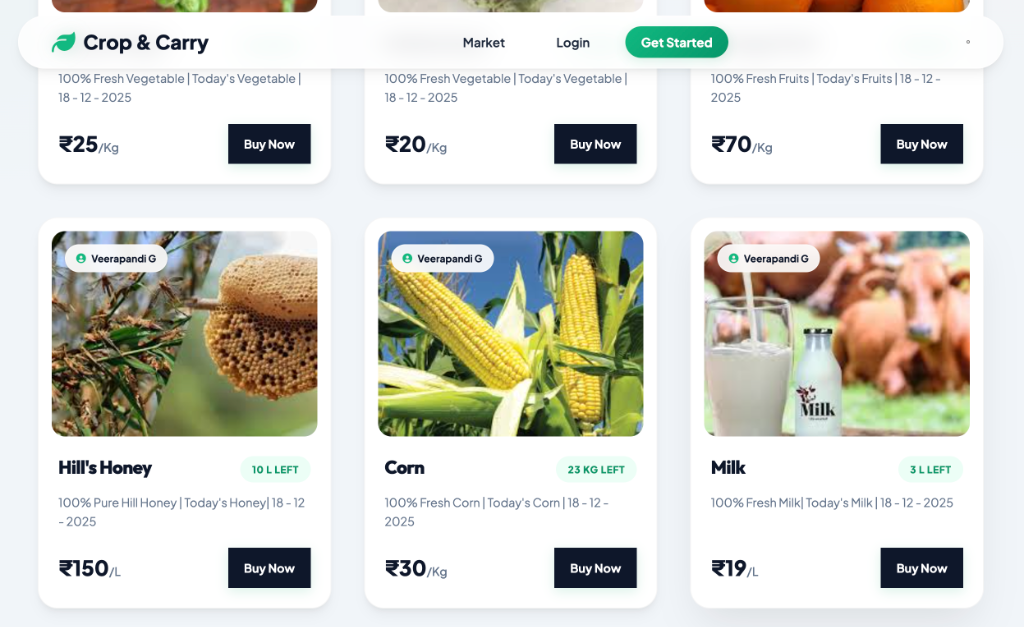Buy Now on the Milk card
1024x627 pixels.
921,568
